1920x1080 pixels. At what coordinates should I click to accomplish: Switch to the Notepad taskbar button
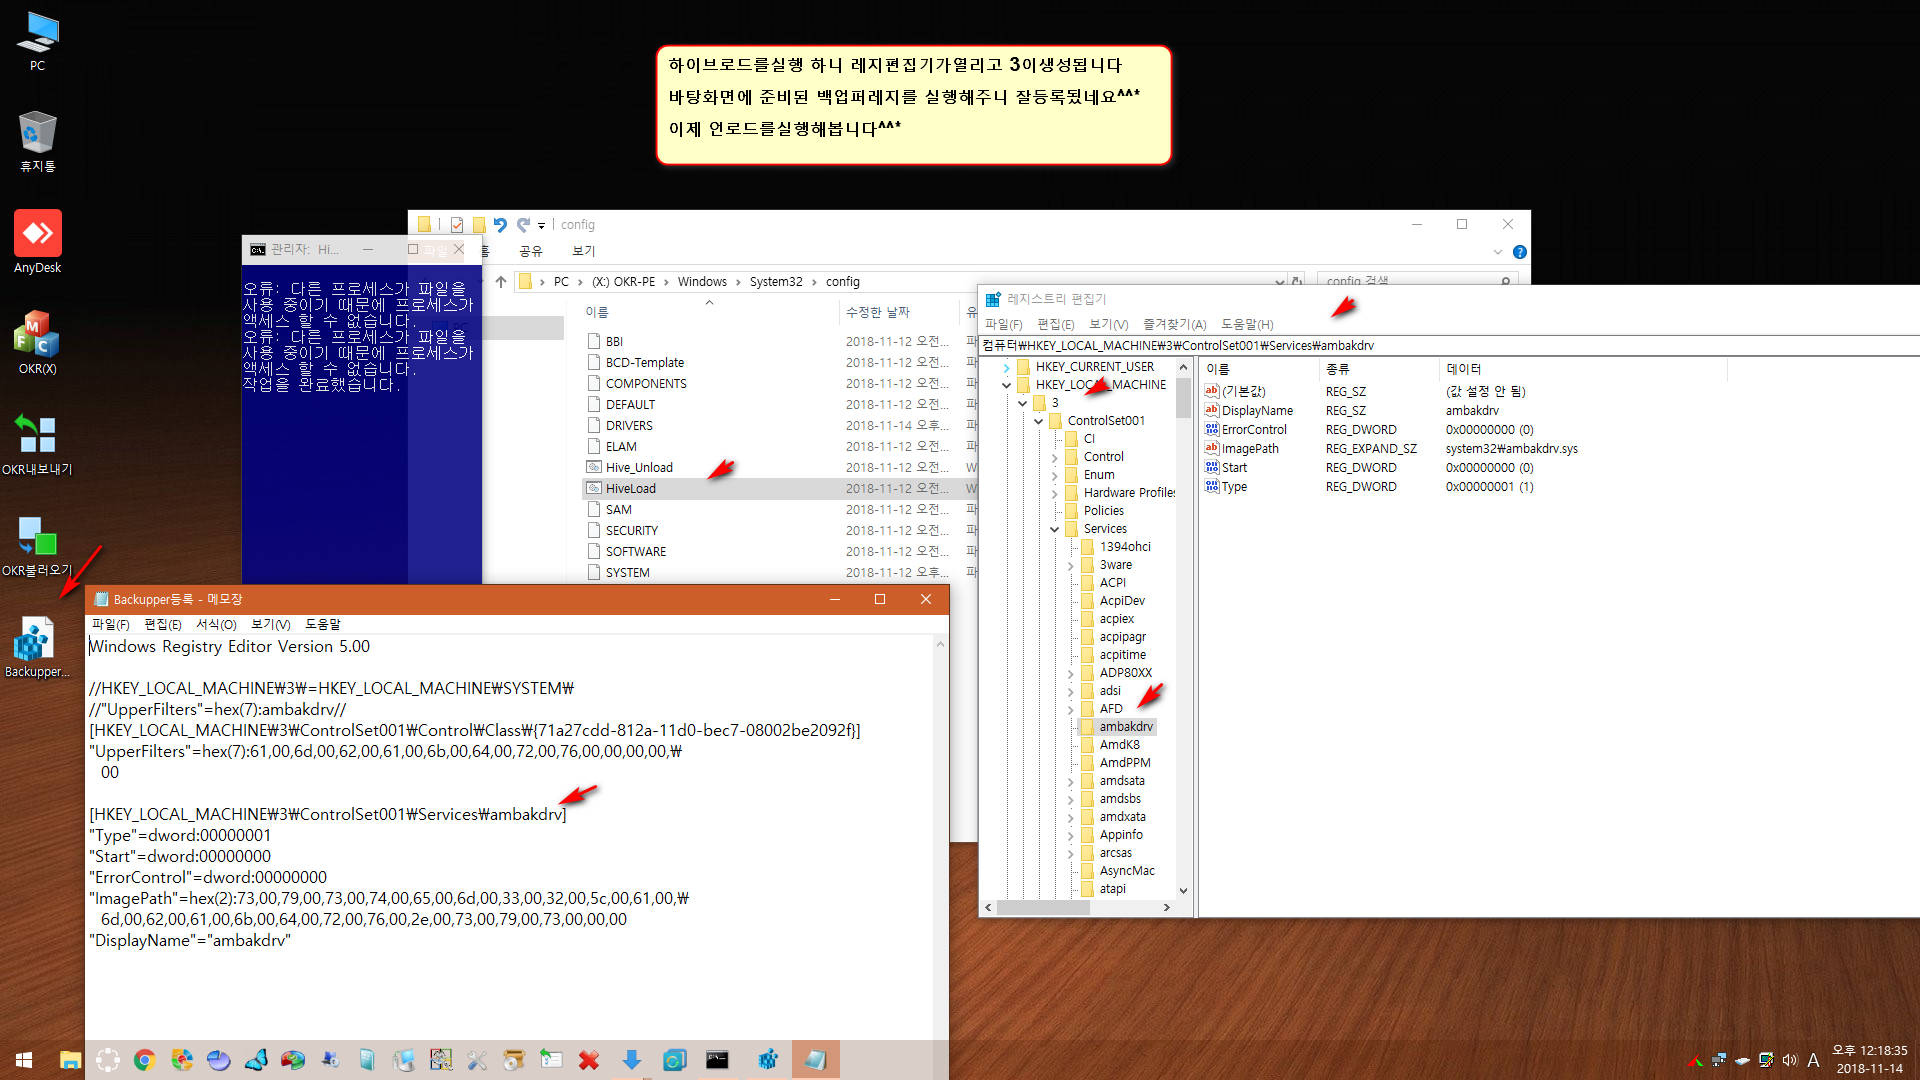click(815, 1060)
